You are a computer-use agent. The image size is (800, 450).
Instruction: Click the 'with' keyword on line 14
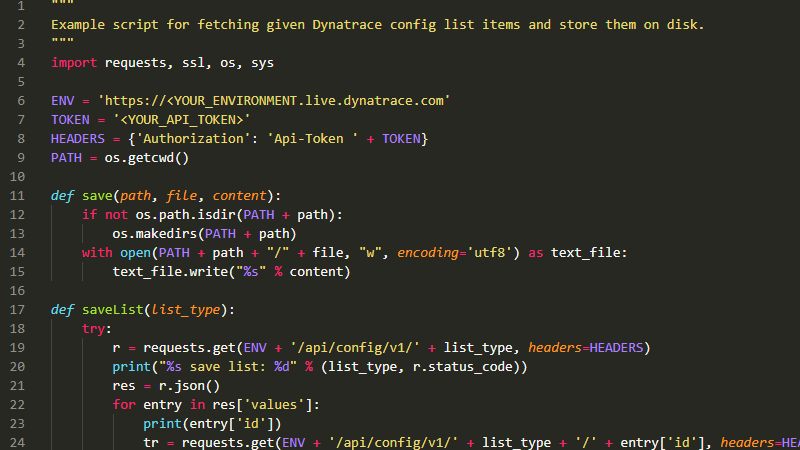(97, 253)
